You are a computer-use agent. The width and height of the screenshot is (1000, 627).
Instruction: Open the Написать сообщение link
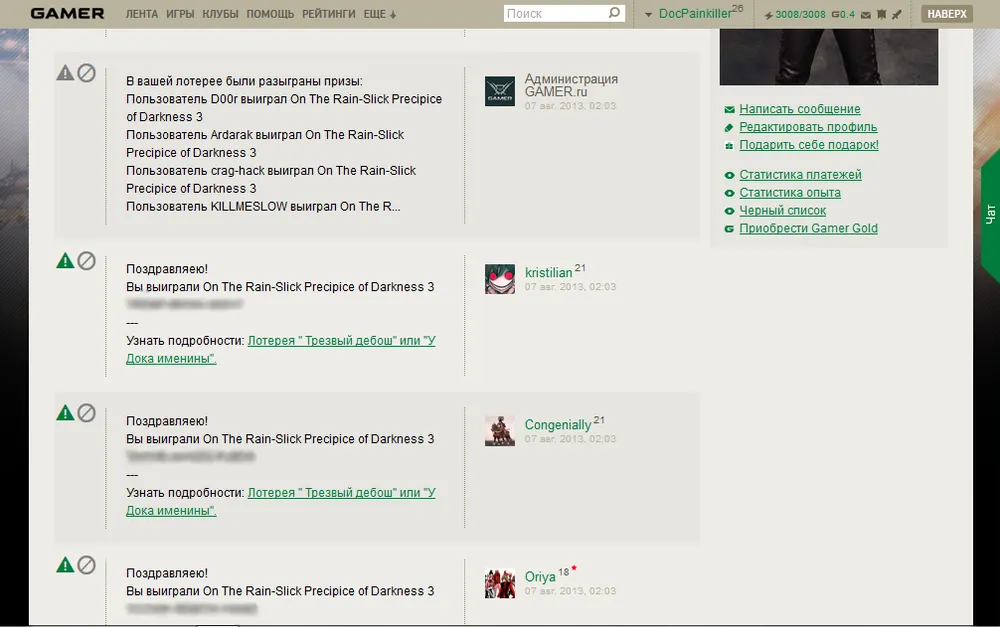pos(799,109)
